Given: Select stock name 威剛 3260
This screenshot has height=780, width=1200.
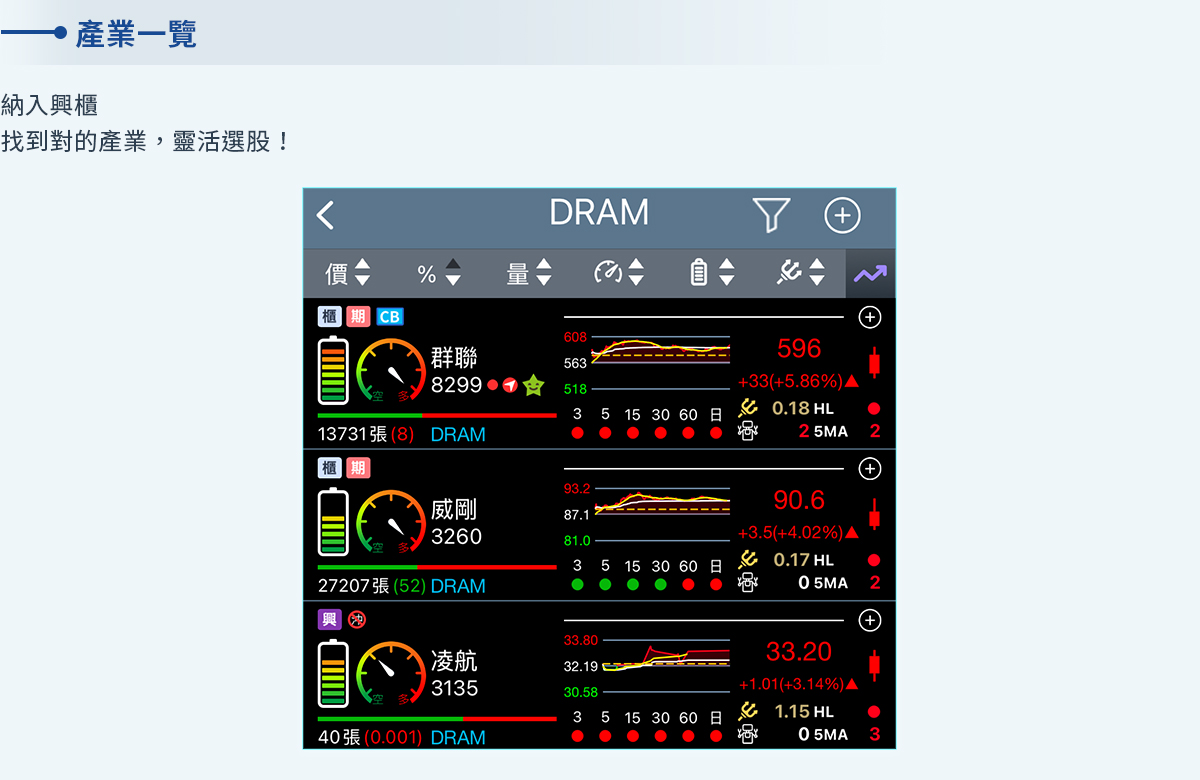Looking at the screenshot, I should (x=457, y=523).
